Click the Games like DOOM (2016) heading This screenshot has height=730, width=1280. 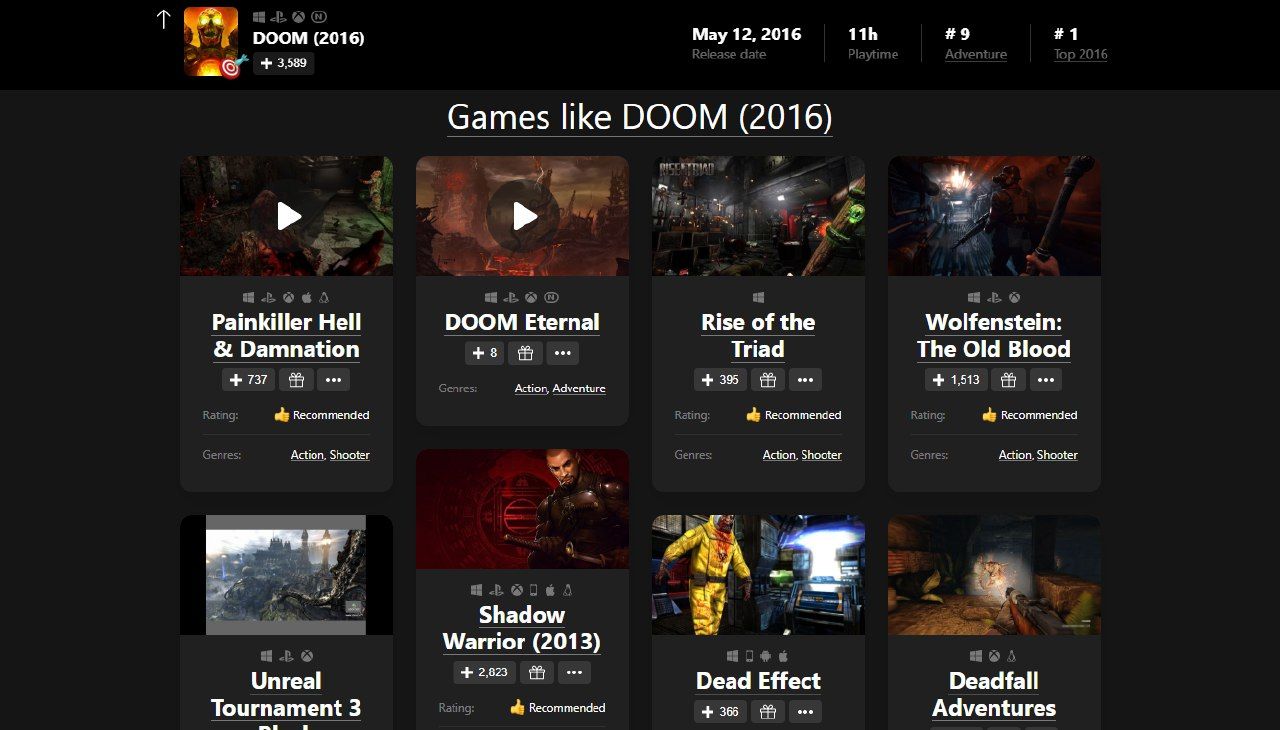pyautogui.click(x=640, y=117)
